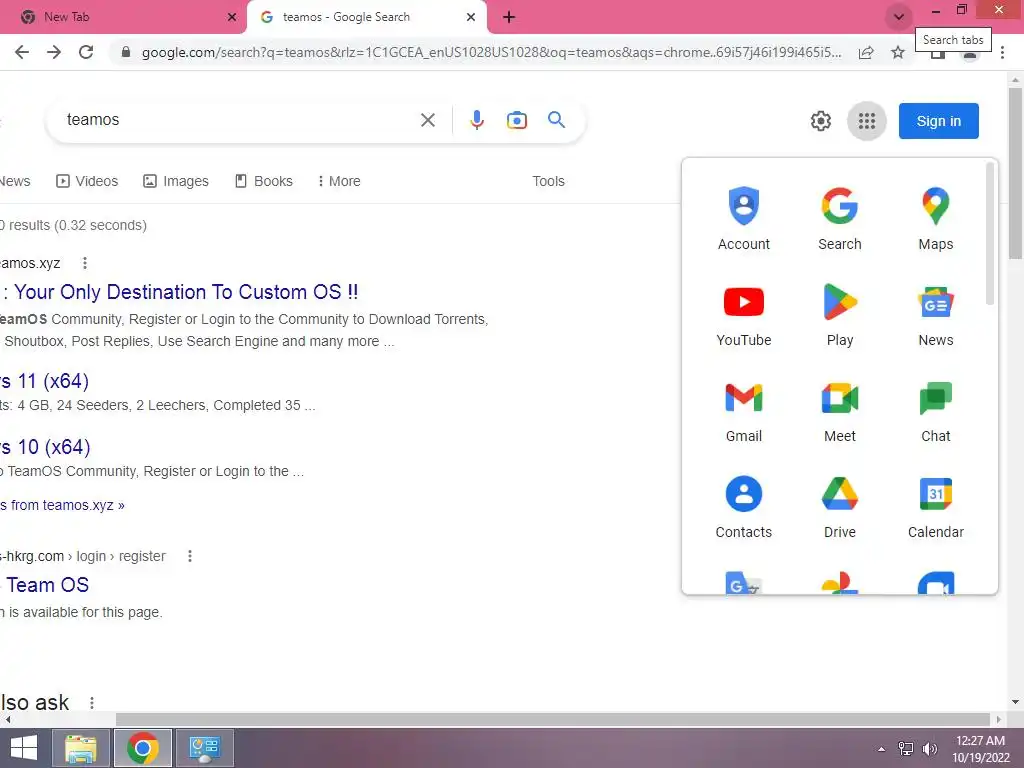
Task: Open the Team OS register result
Action: click(x=44, y=584)
